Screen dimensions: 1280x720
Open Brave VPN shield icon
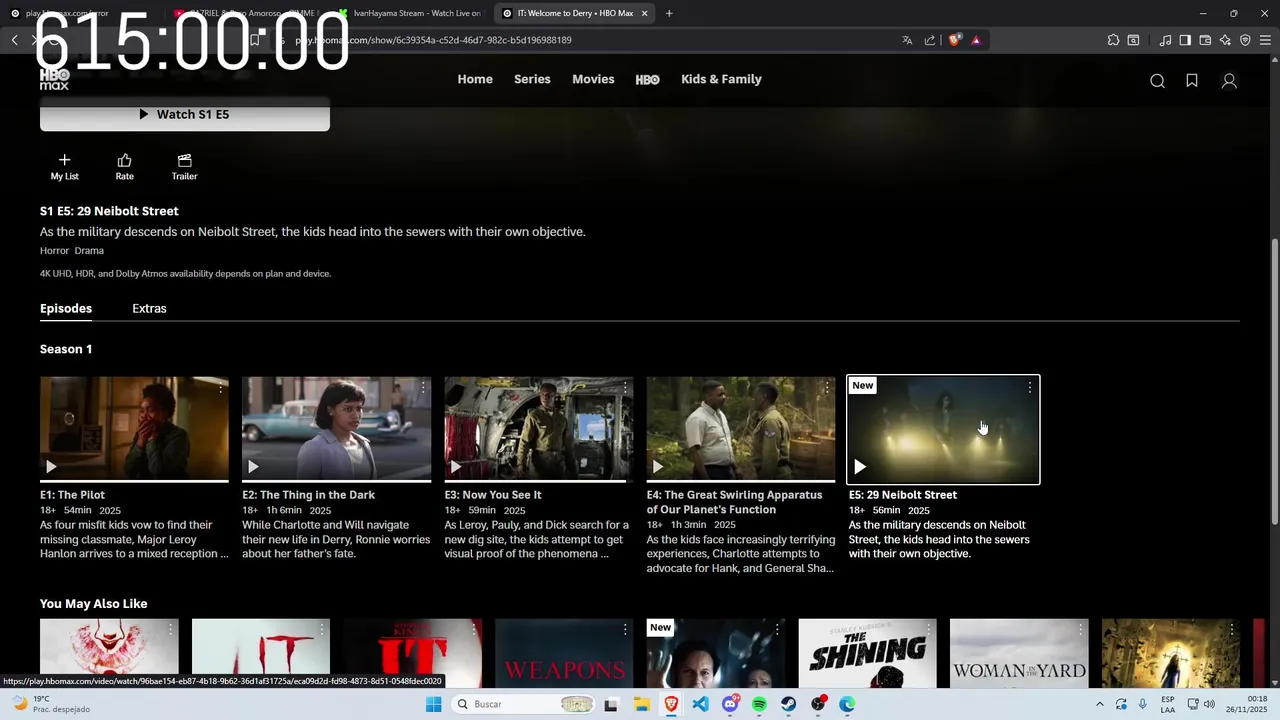(1245, 40)
